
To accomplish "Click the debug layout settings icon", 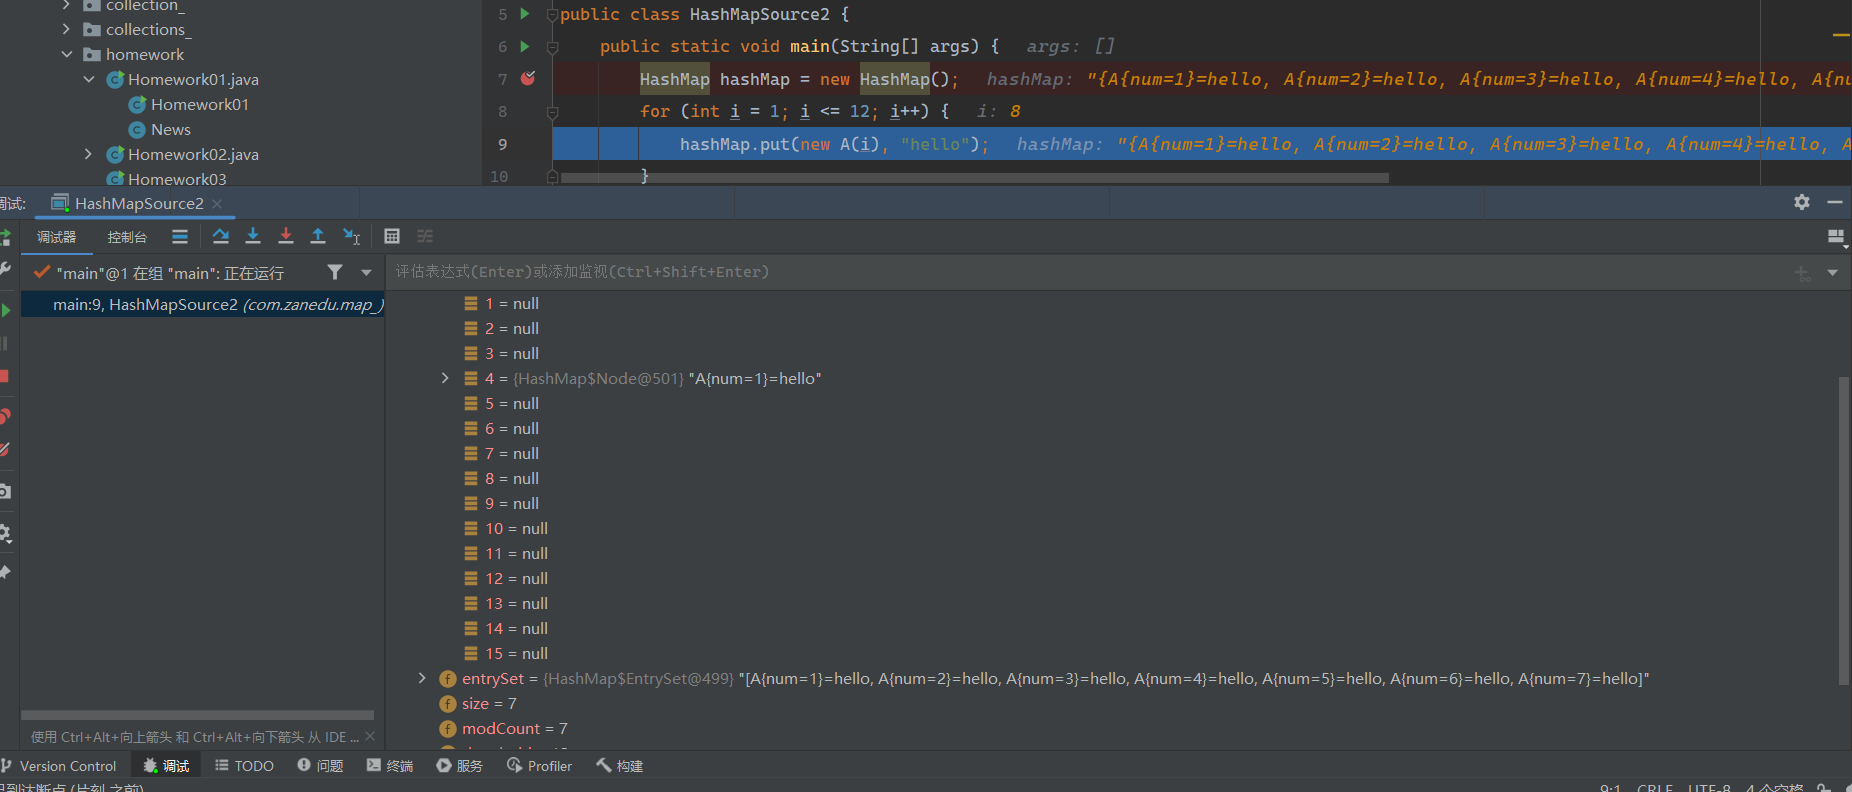I will click(x=1836, y=237).
